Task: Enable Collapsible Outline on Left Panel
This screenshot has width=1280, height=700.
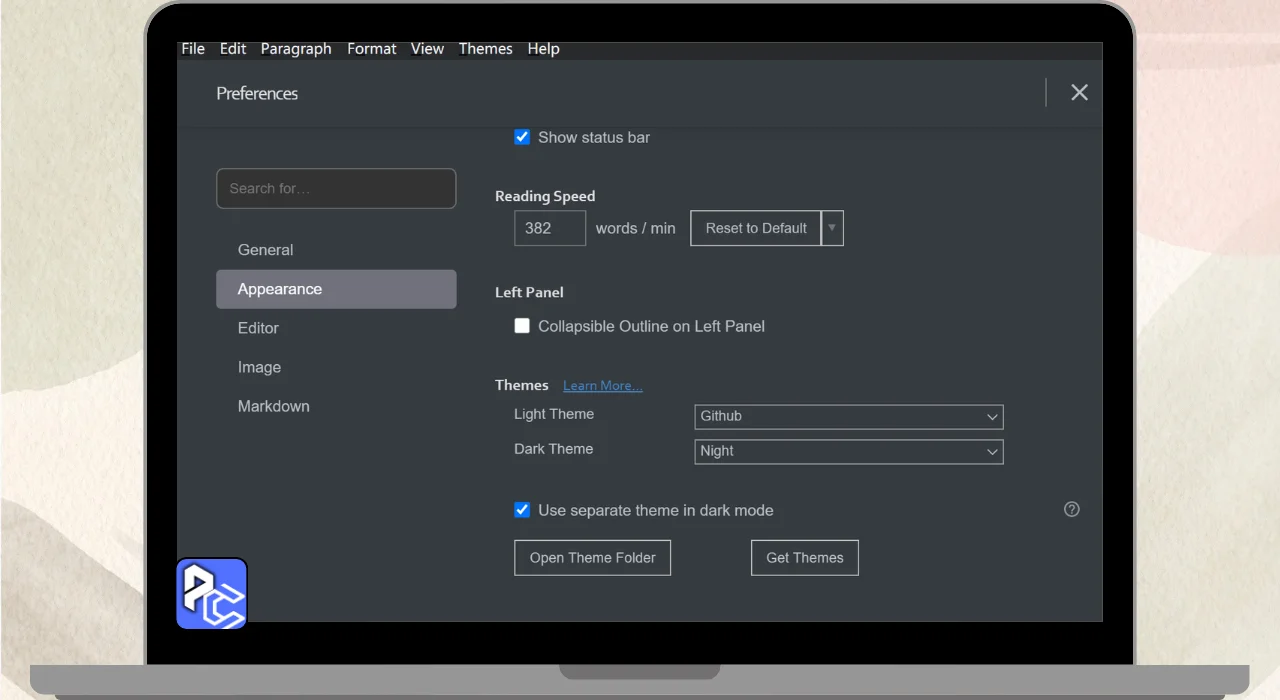Action: pyautogui.click(x=522, y=326)
